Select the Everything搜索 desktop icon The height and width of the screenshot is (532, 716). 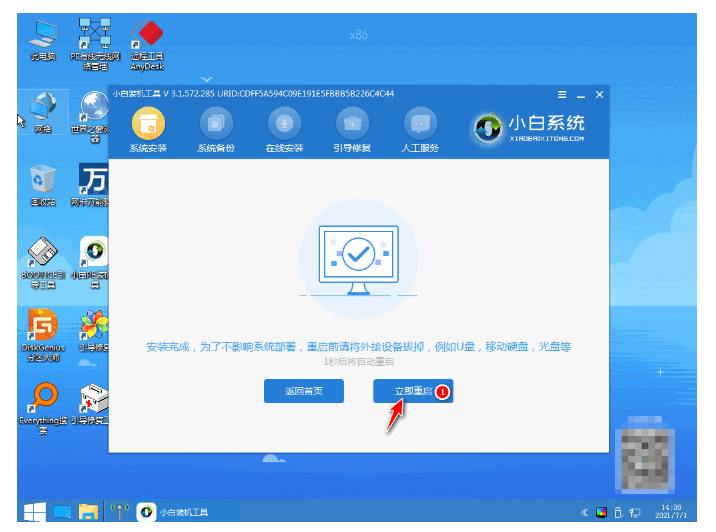click(x=43, y=408)
